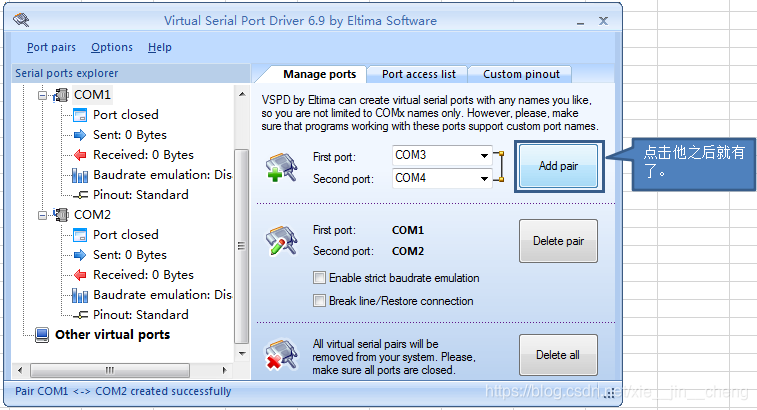Toggle Break line/Restore connection checkbox

click(x=319, y=301)
